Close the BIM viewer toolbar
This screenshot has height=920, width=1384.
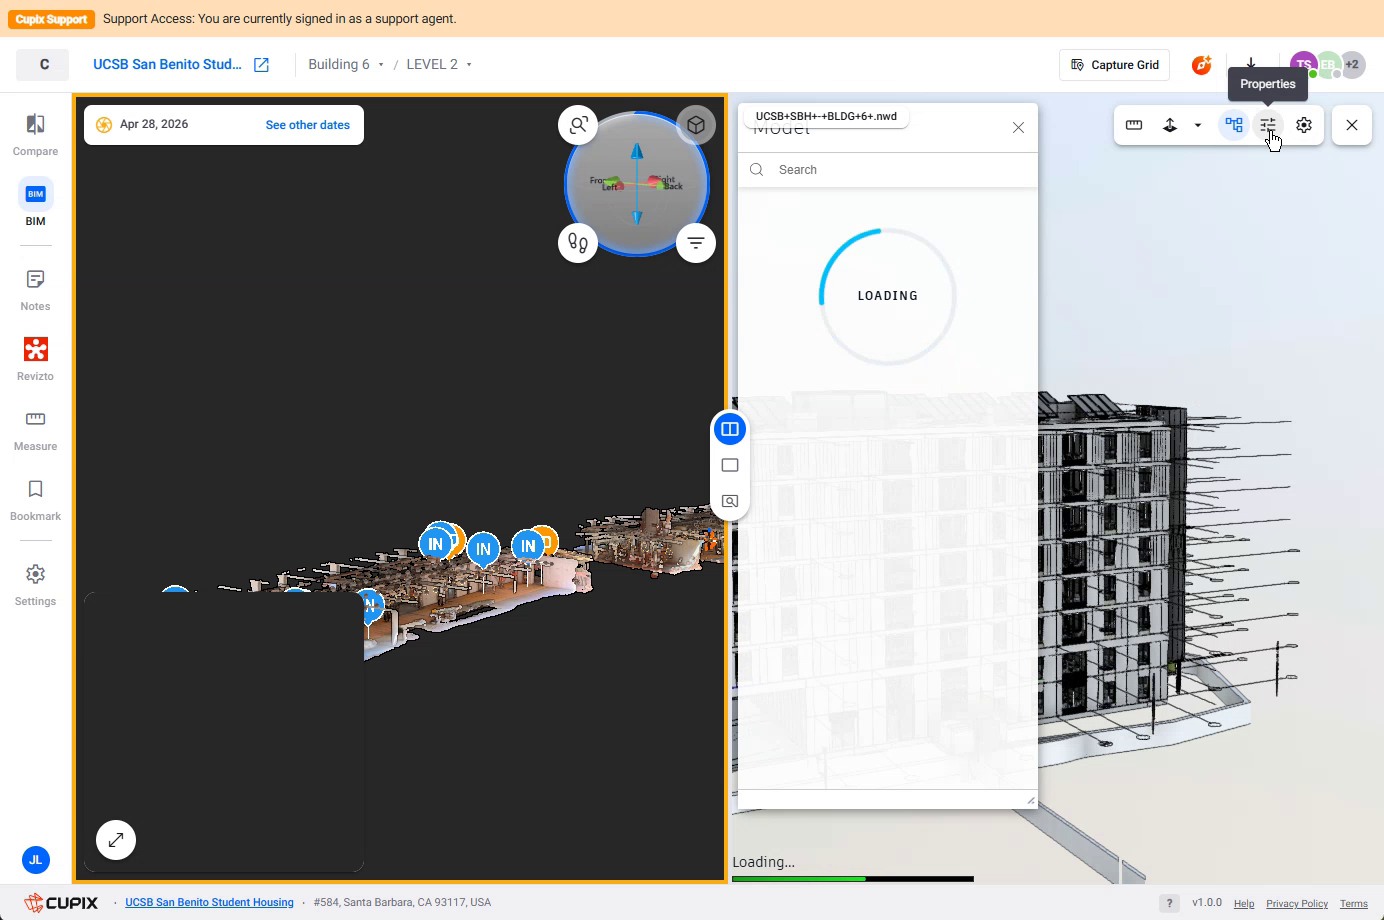click(x=1352, y=125)
